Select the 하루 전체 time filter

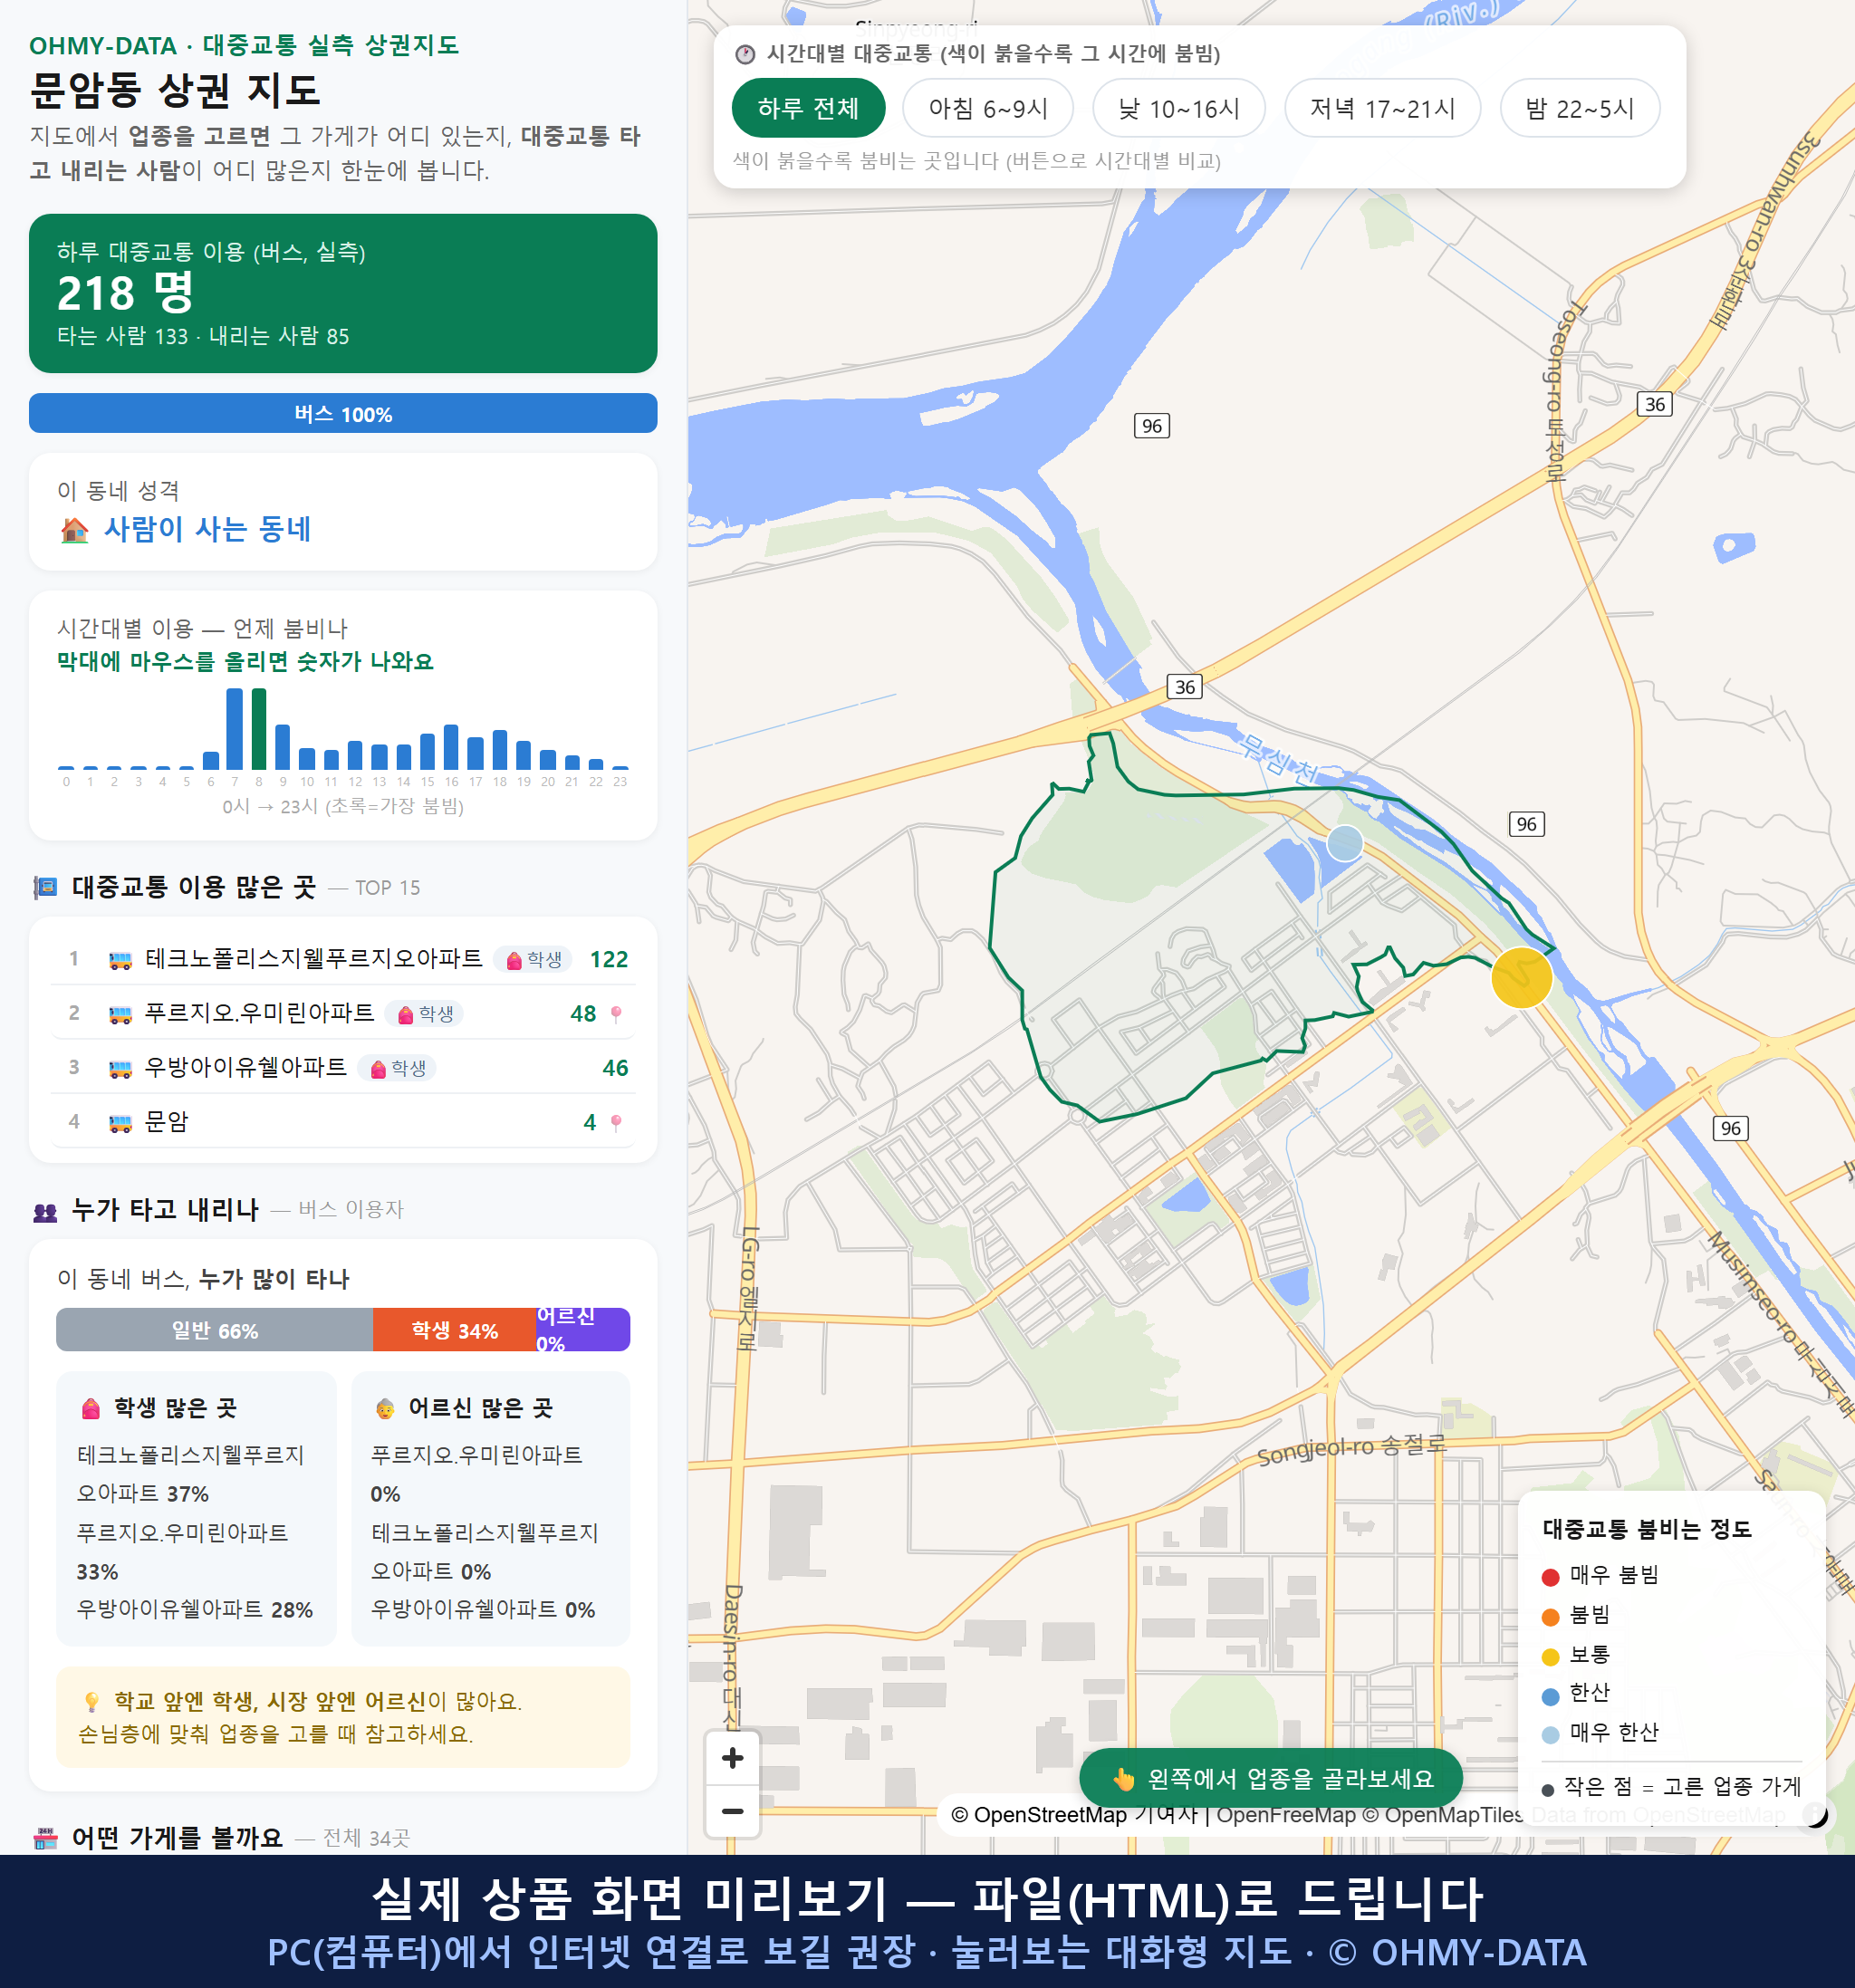click(x=808, y=108)
